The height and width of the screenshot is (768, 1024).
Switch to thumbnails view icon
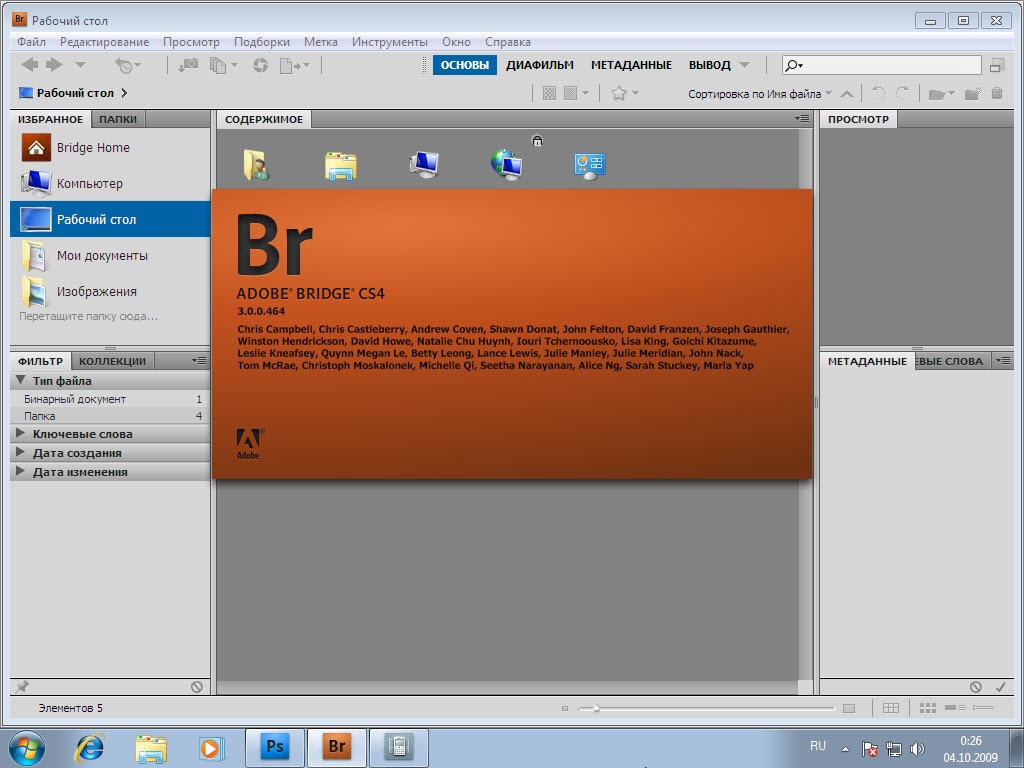pos(927,708)
